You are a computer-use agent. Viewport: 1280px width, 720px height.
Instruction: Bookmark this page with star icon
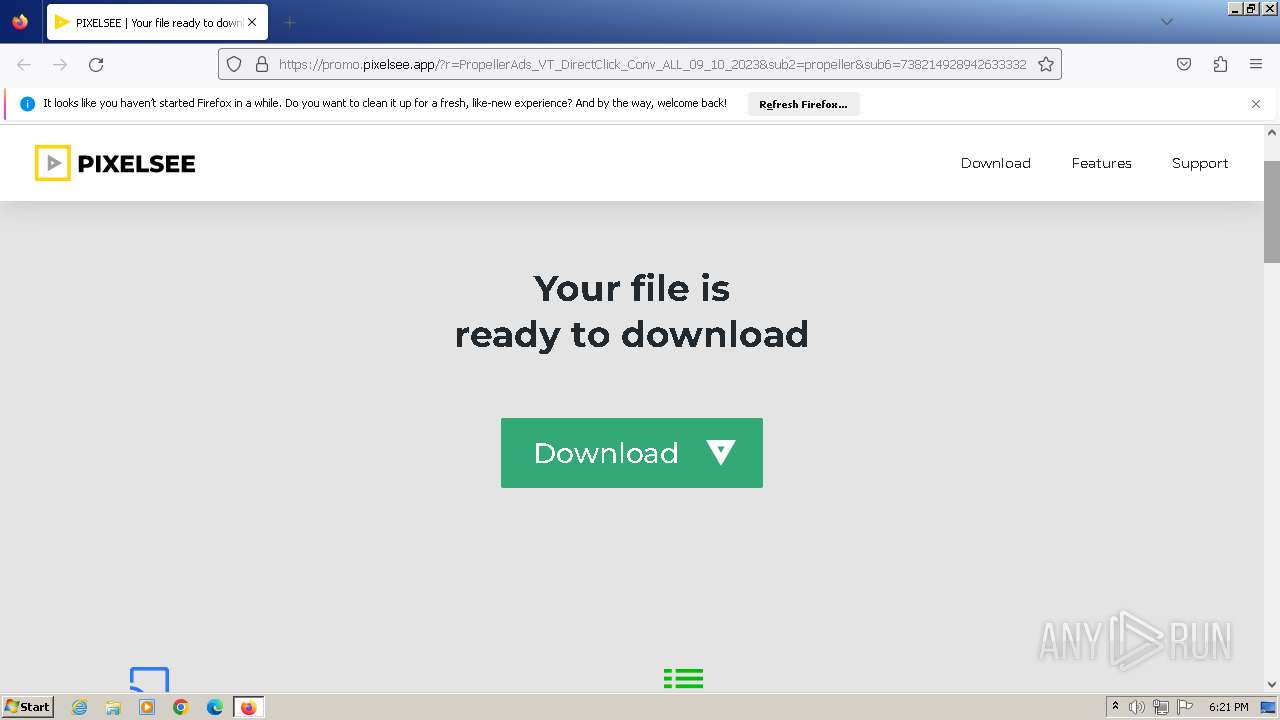[x=1046, y=64]
